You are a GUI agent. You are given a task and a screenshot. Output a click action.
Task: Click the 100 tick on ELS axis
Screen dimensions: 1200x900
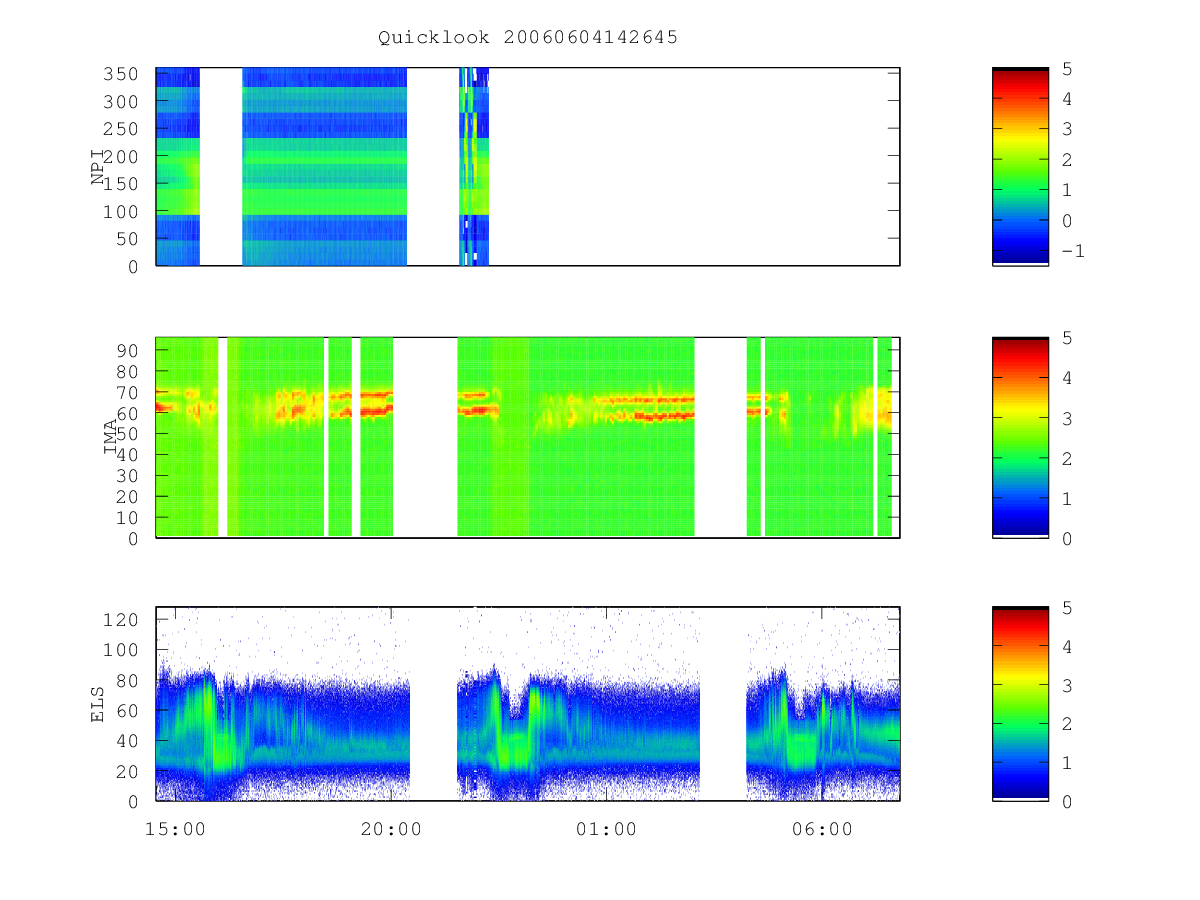(x=123, y=650)
